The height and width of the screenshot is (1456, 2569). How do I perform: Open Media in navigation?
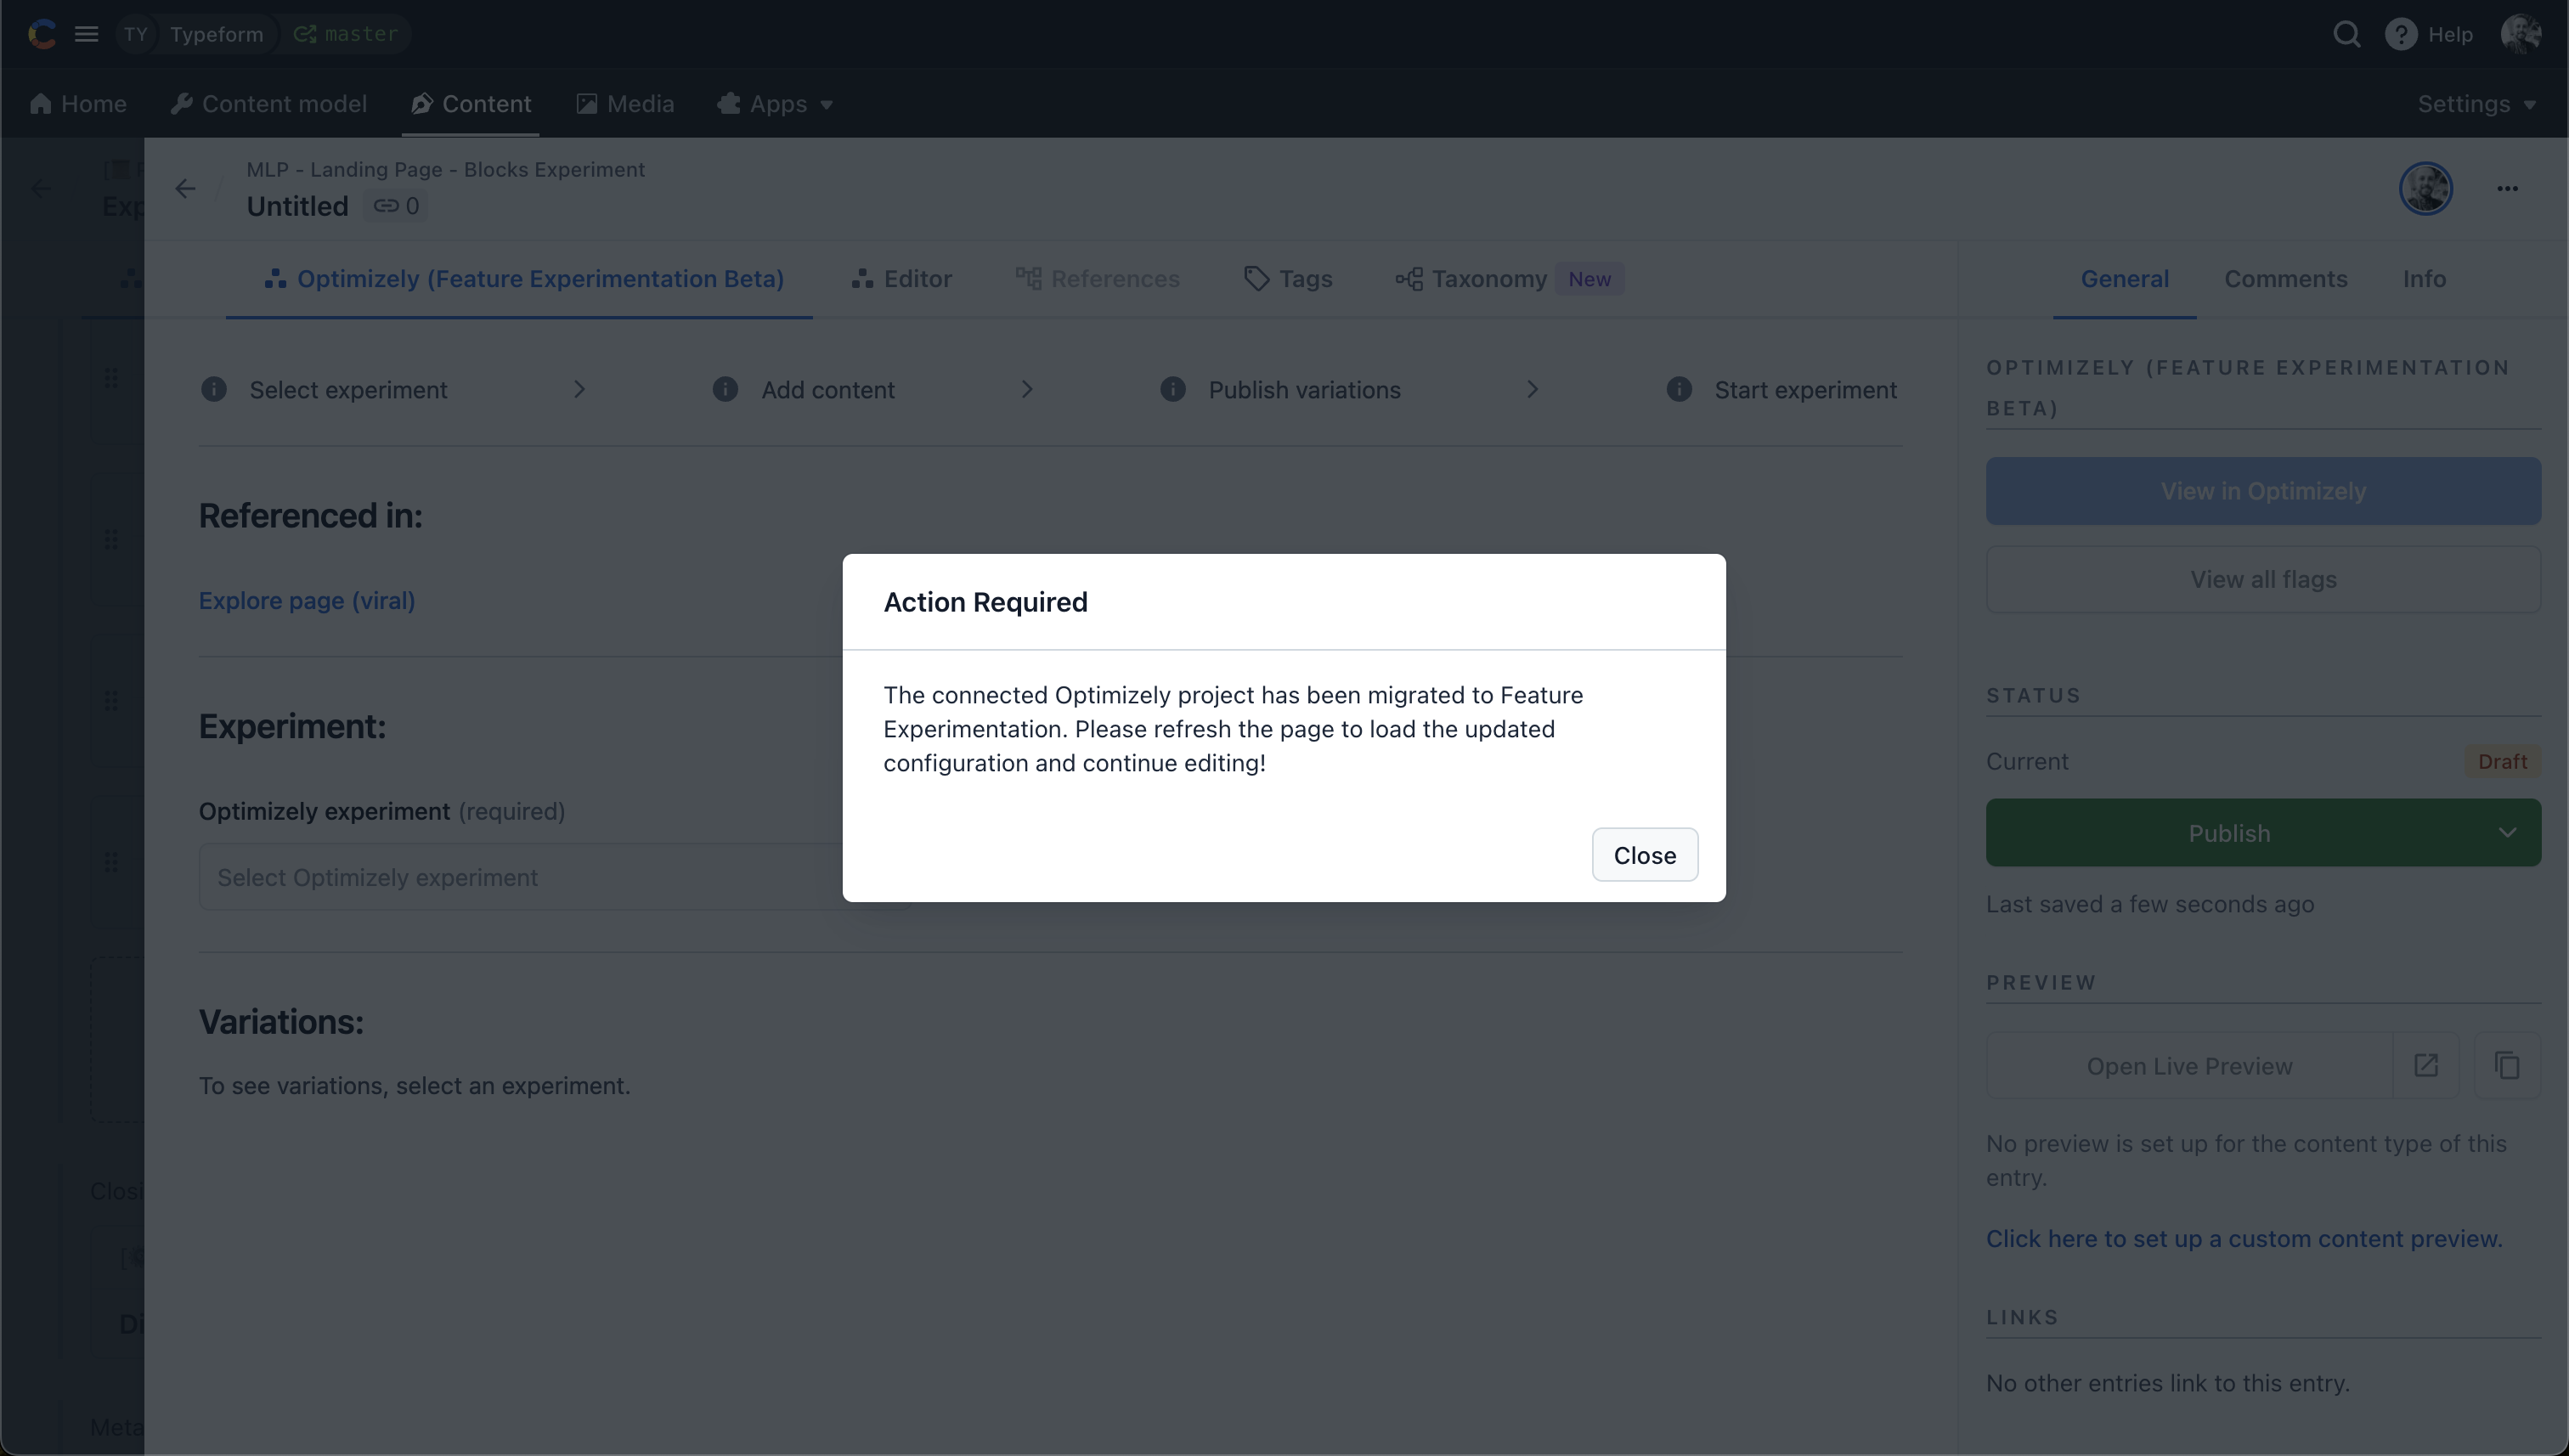(625, 104)
